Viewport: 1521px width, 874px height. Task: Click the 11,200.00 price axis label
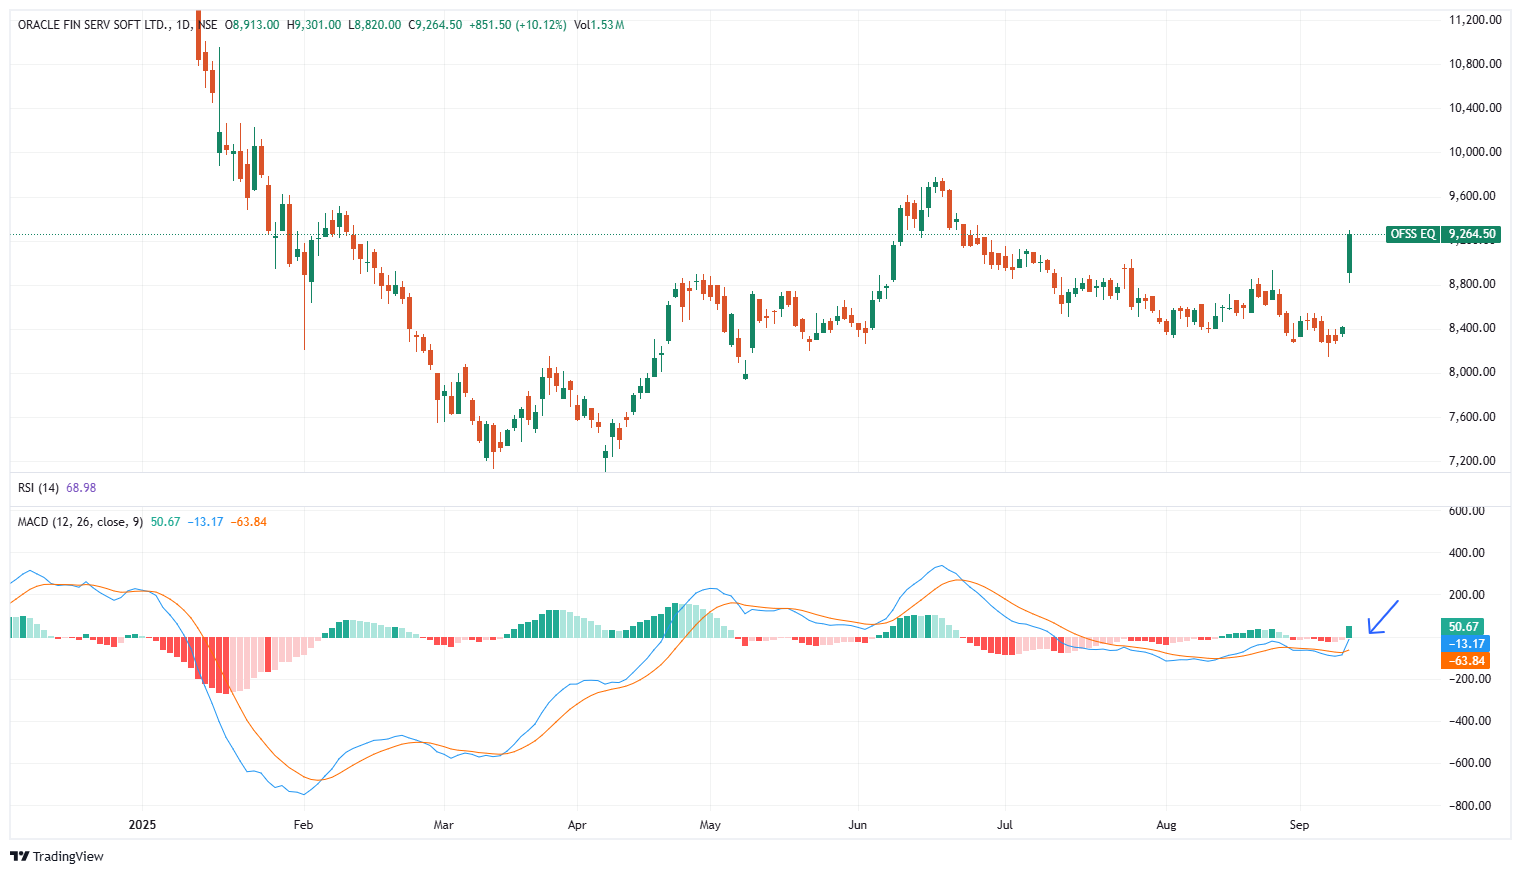click(x=1475, y=20)
